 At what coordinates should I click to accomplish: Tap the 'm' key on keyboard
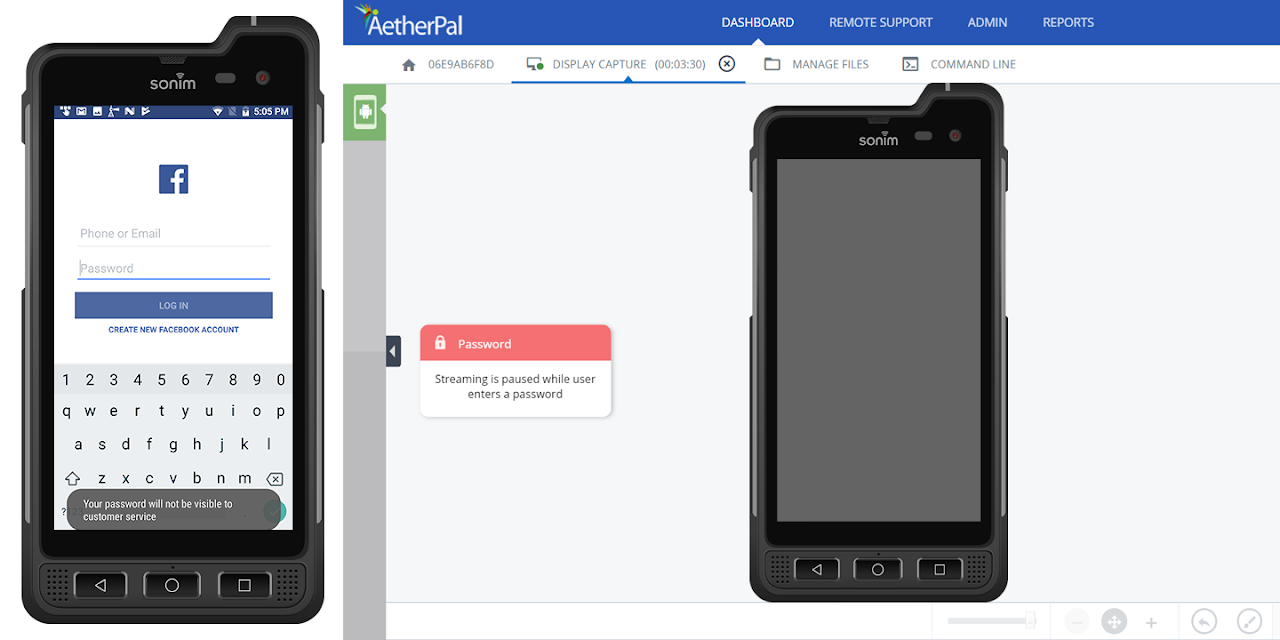click(246, 478)
